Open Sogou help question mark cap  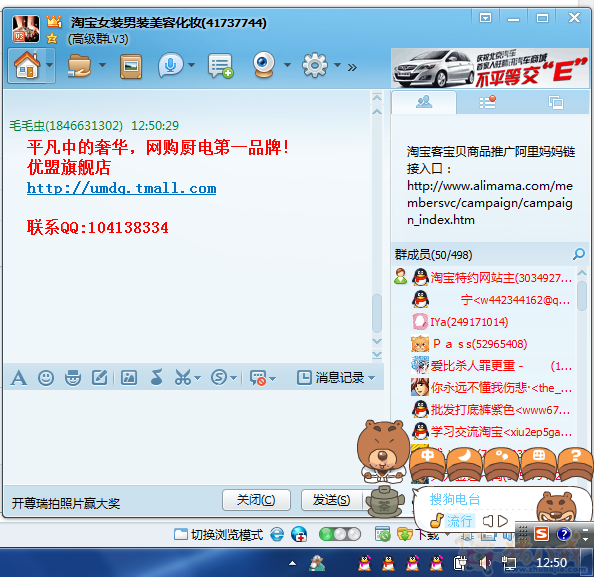click(x=575, y=464)
